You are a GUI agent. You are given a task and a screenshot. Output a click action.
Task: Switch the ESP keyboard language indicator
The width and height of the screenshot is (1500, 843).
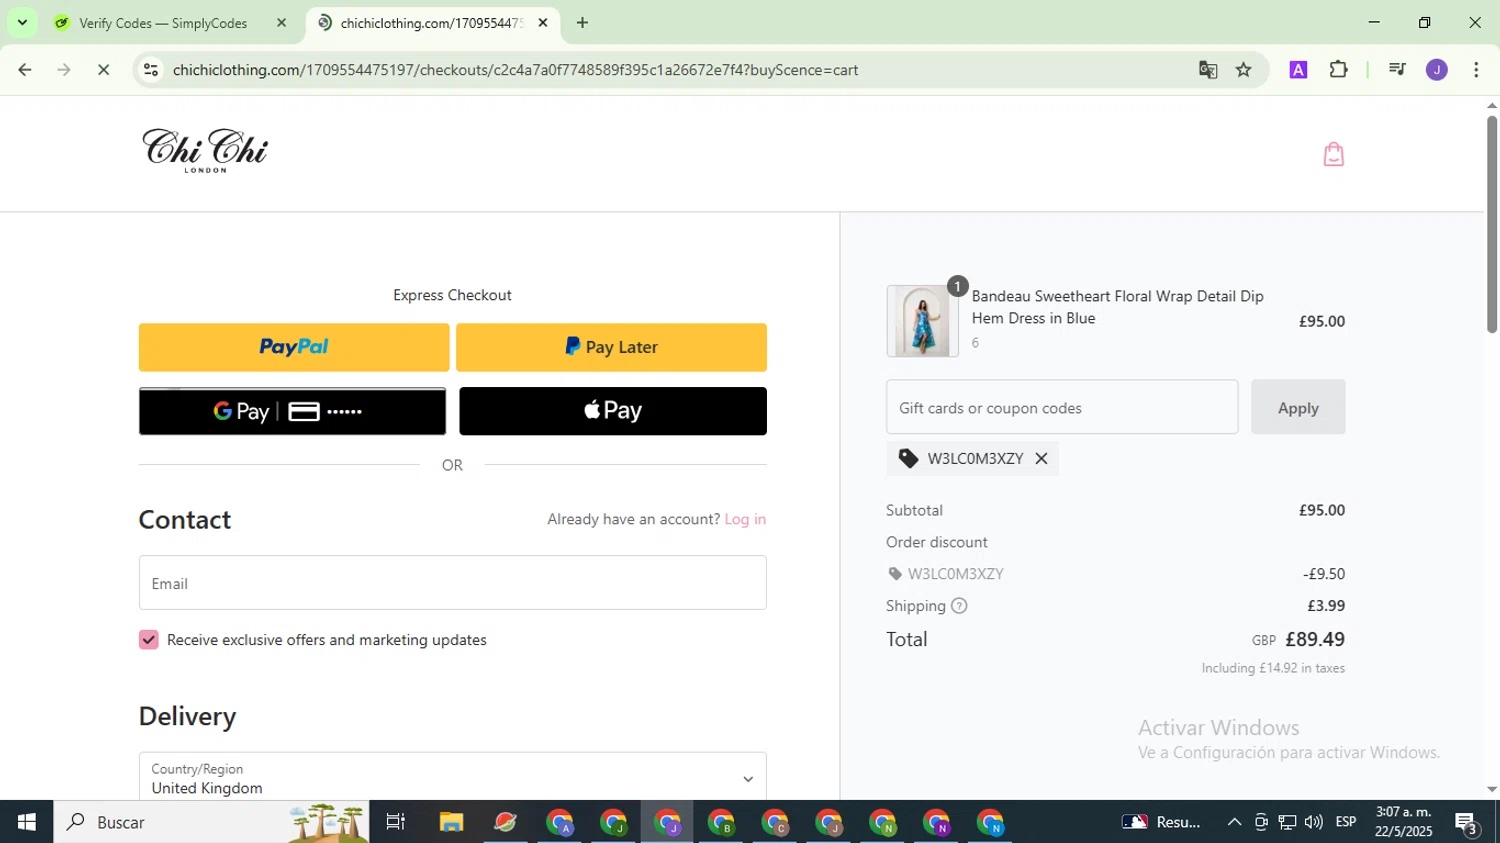pyautogui.click(x=1346, y=822)
